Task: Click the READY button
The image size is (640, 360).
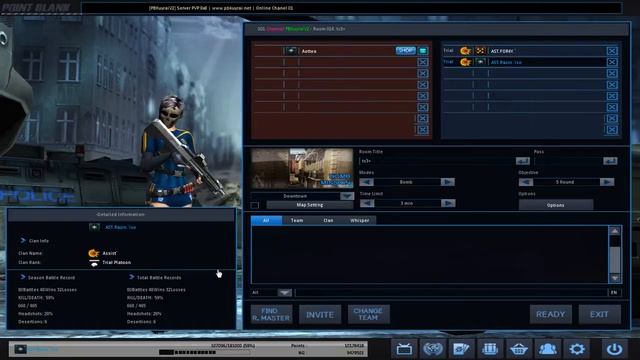Action: [551, 314]
